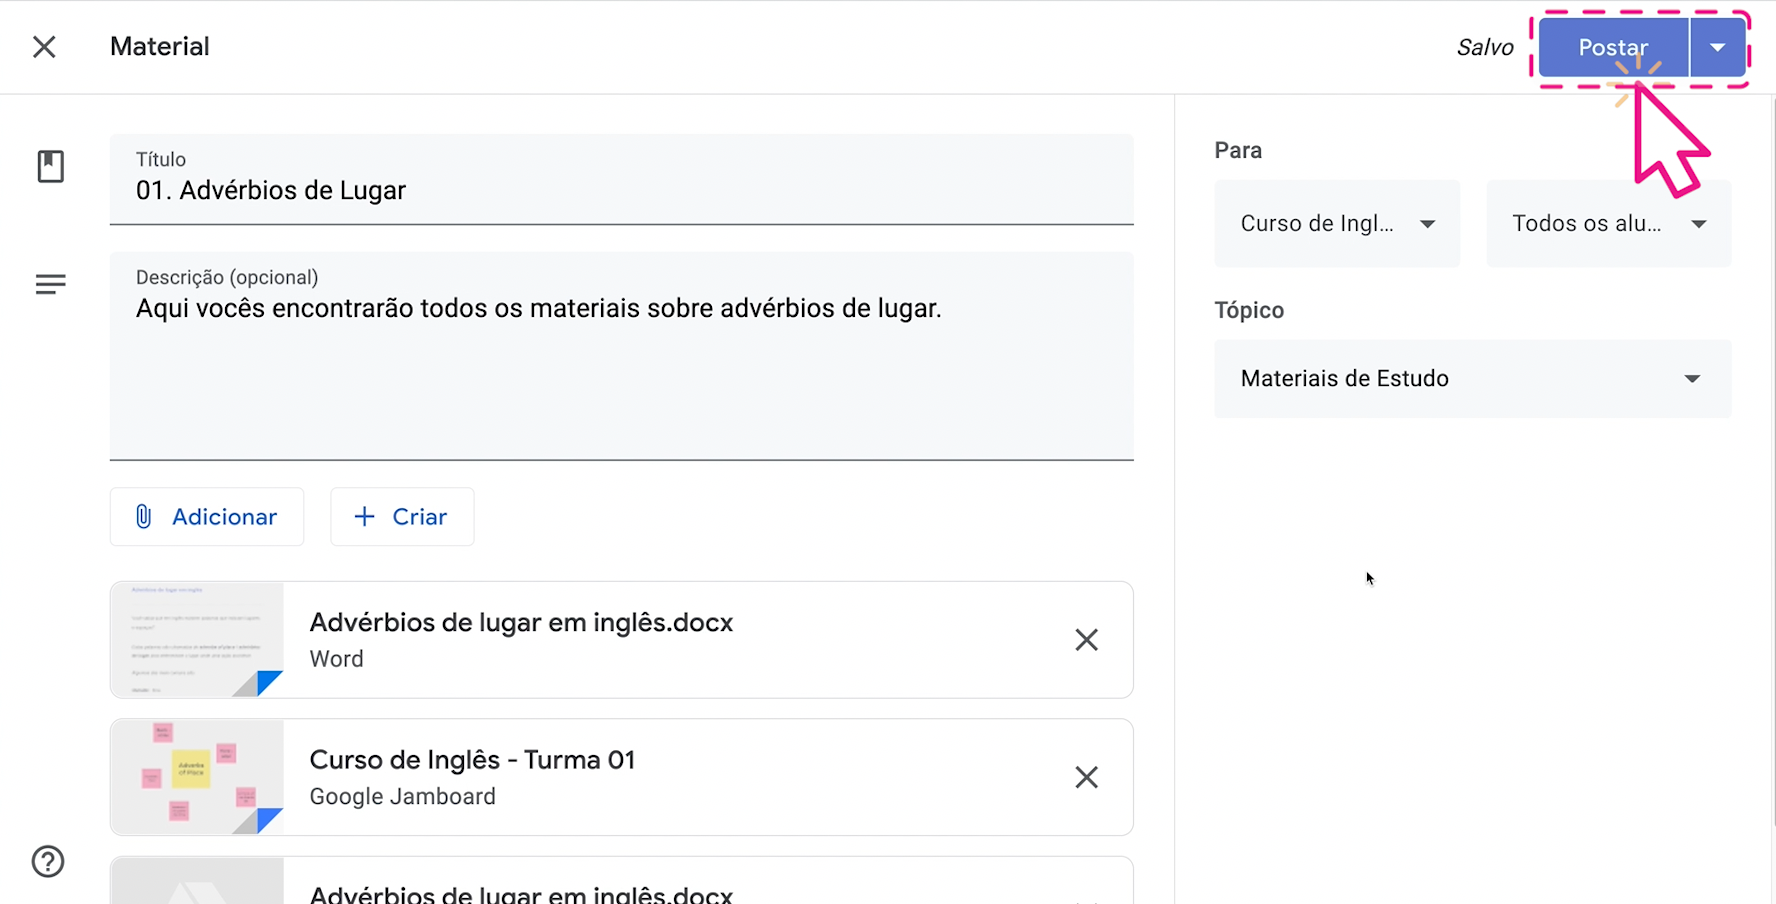Click the Adicionar attachment button
1776x904 pixels.
[207, 517]
